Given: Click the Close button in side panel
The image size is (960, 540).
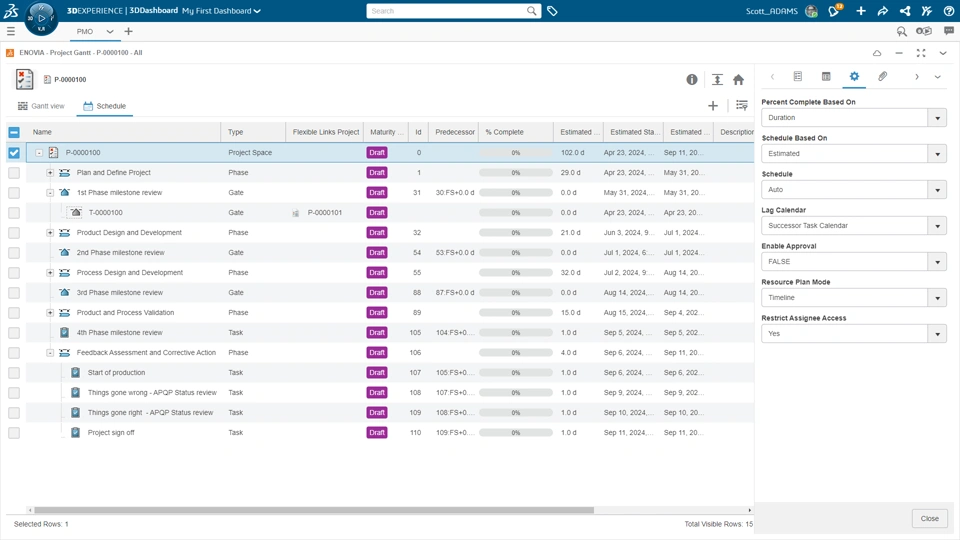Looking at the screenshot, I should tap(929, 519).
